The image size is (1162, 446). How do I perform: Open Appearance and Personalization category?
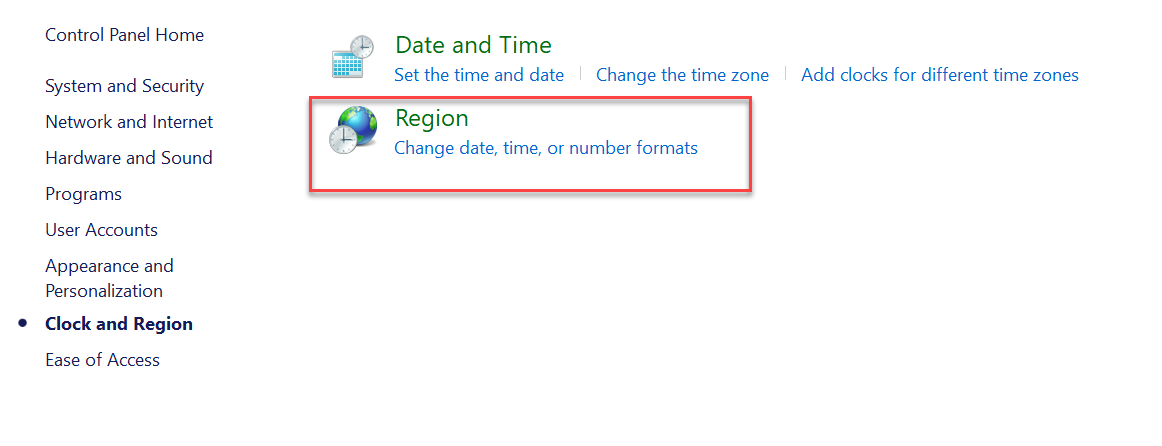tap(110, 278)
